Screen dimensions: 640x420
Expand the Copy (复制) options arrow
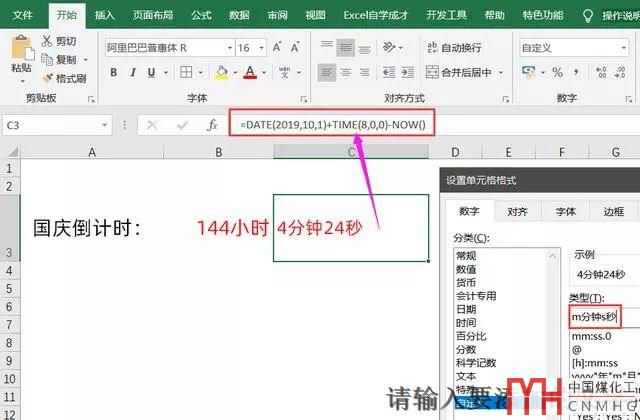(x=85, y=60)
